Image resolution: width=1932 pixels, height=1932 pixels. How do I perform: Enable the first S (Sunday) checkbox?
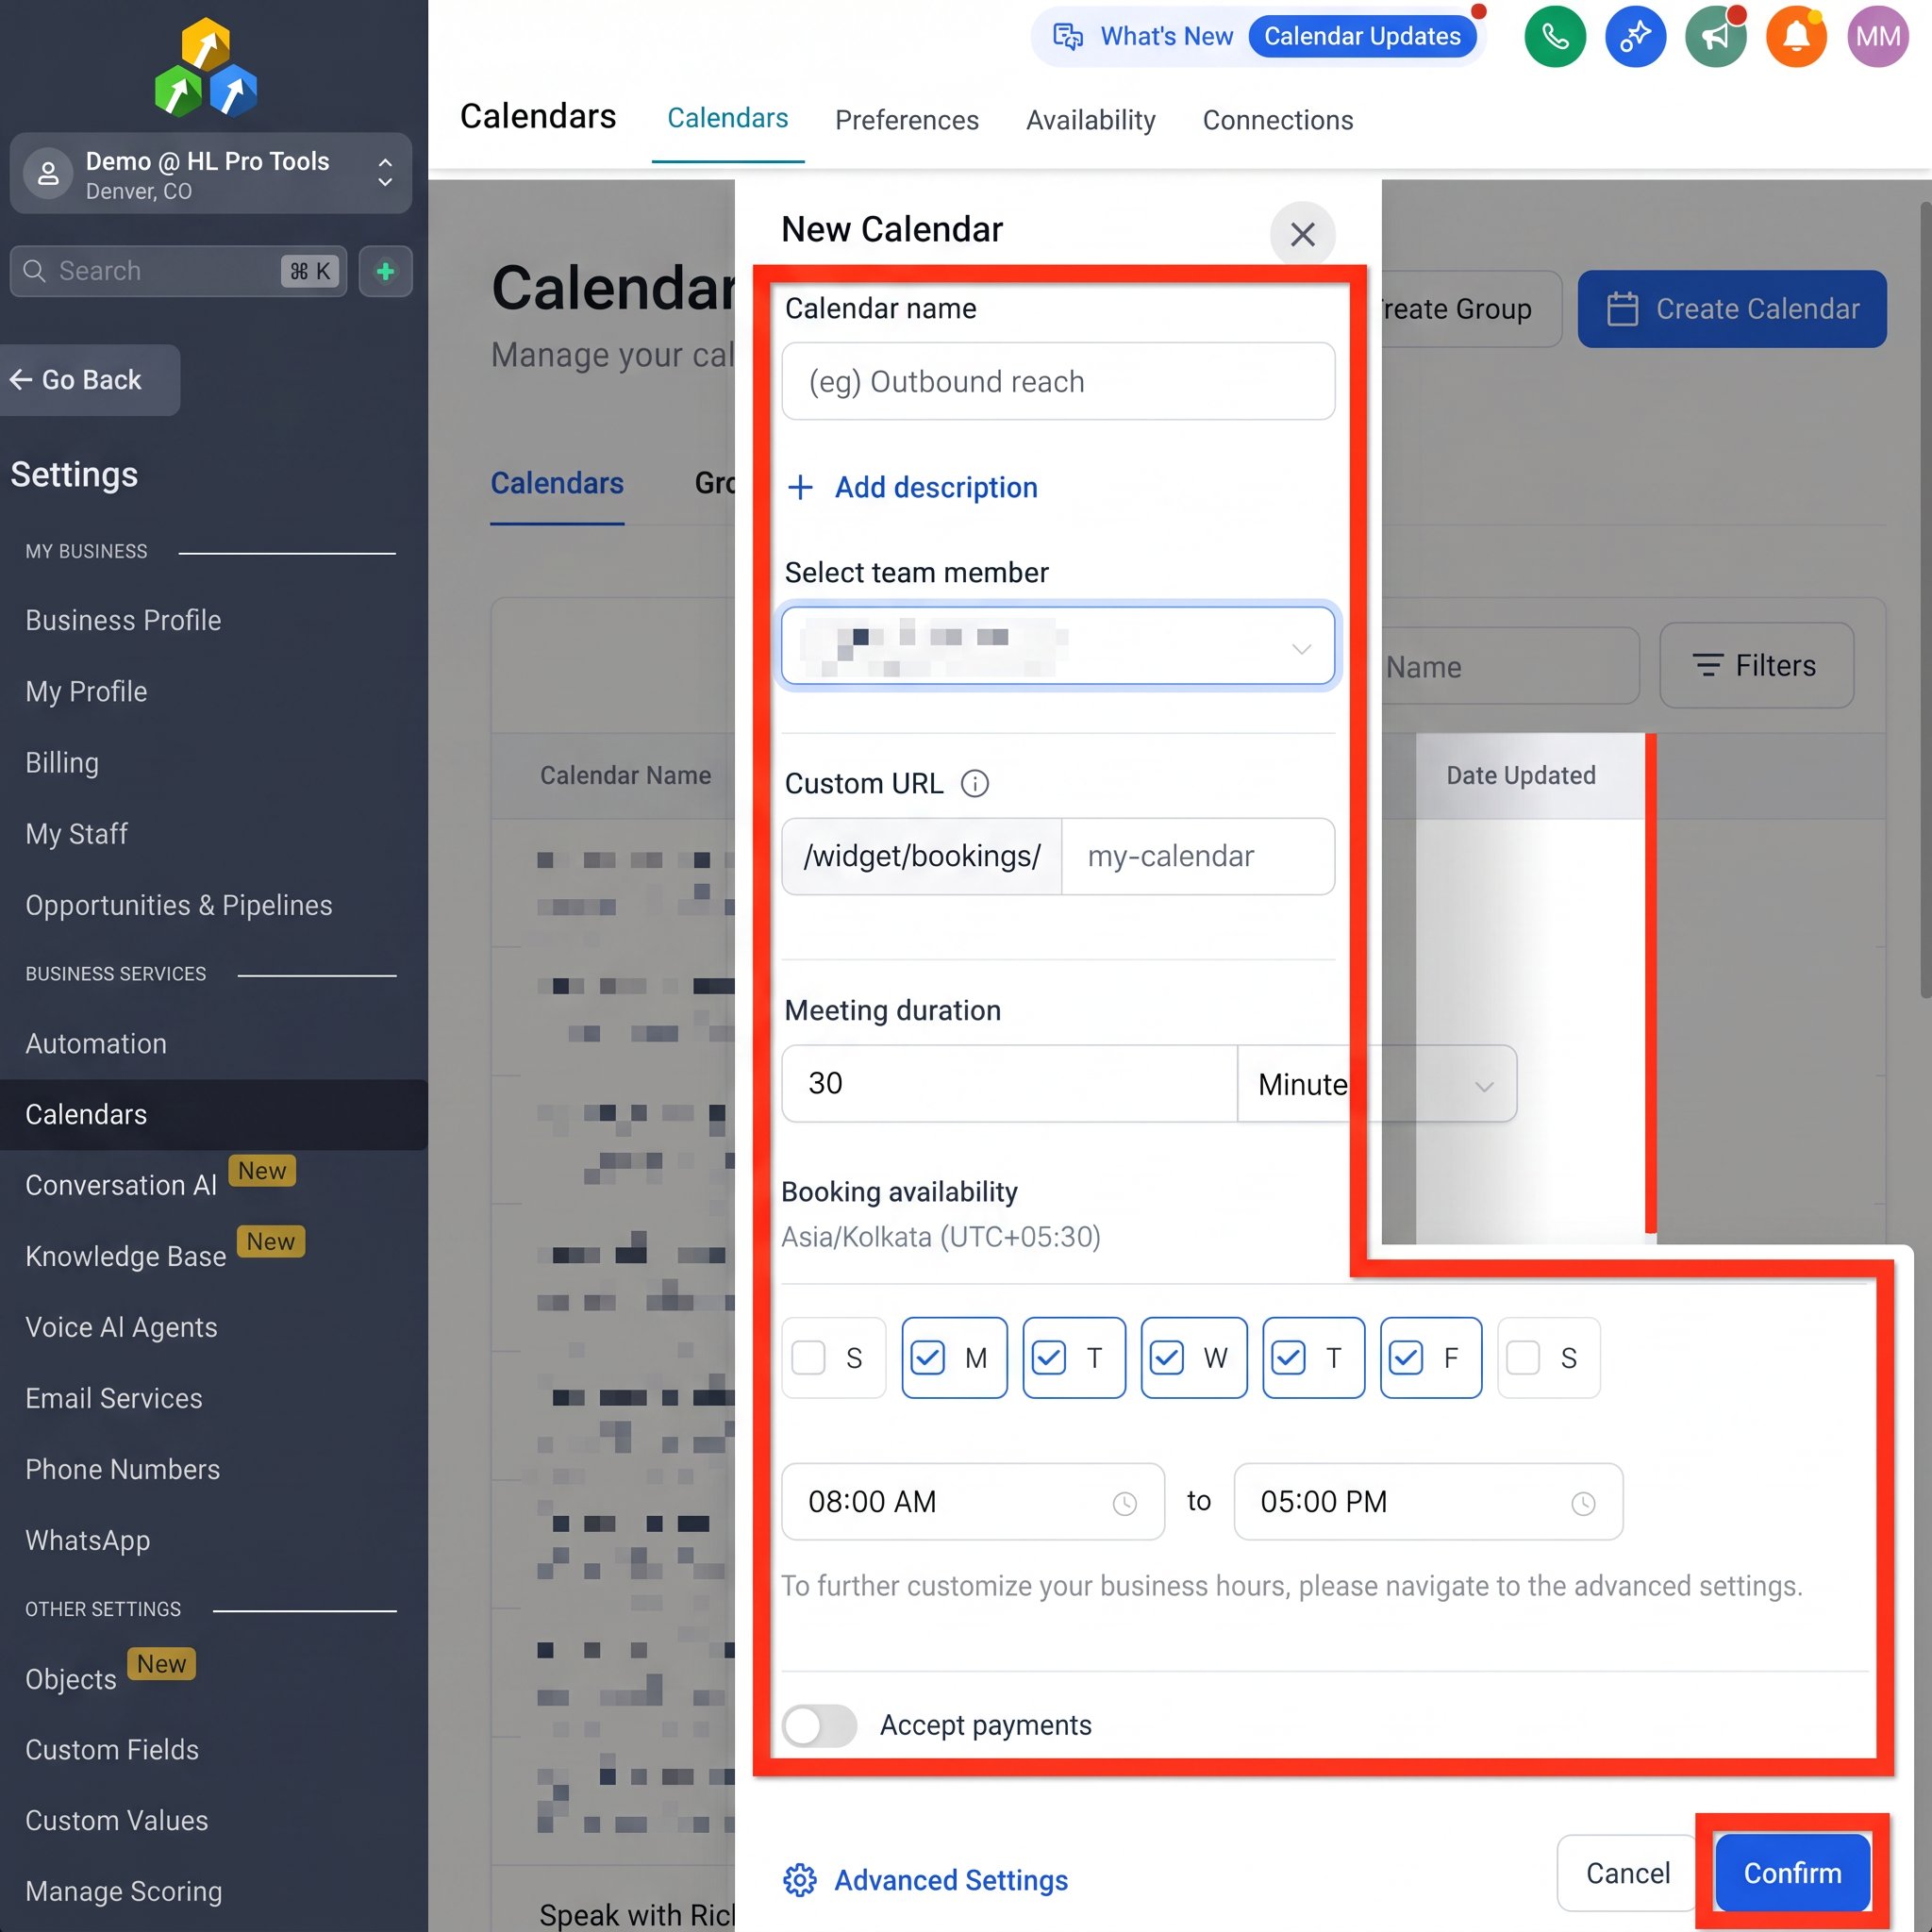[808, 1358]
